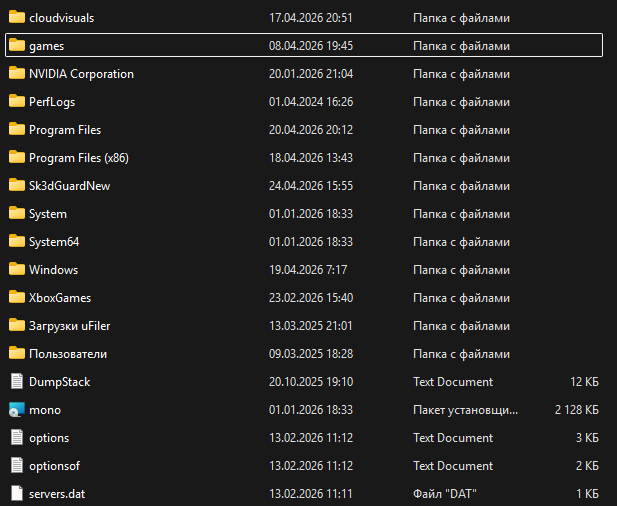Click the DumpStack text document icon

coord(16,382)
